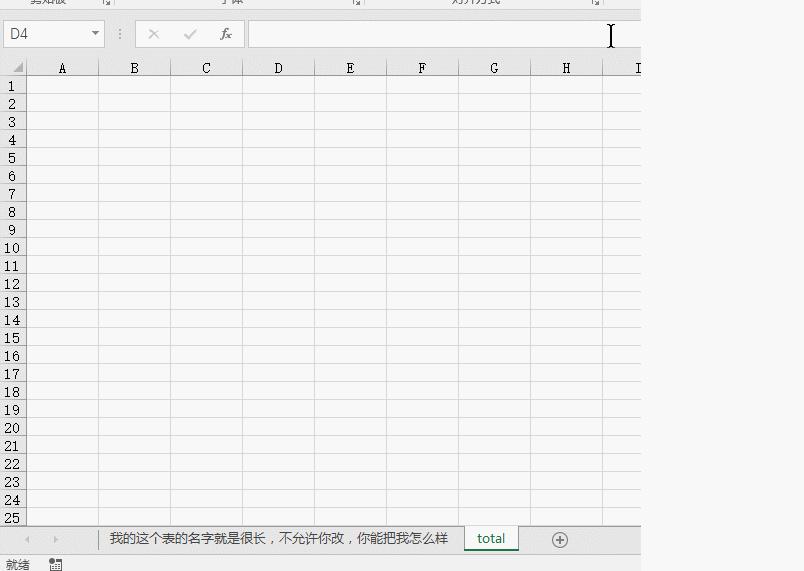
Task: Select column B header
Action: coord(134,68)
